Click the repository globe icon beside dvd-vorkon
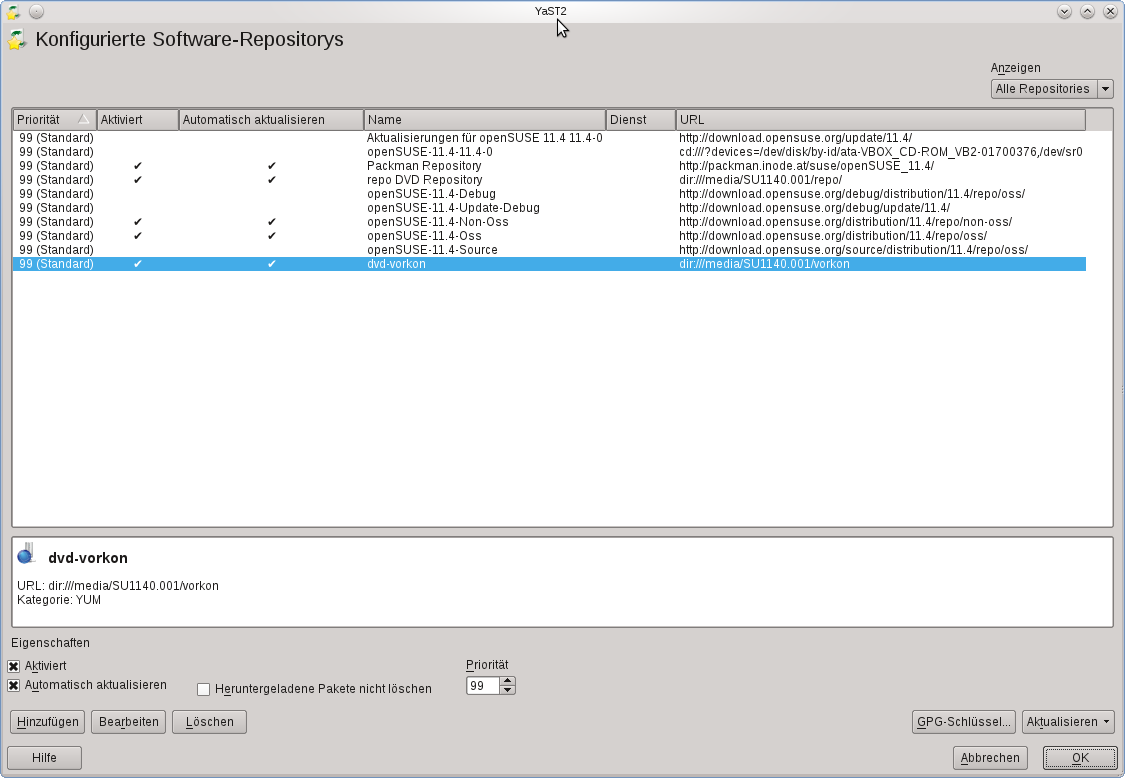The height and width of the screenshot is (778, 1125). pos(27,554)
